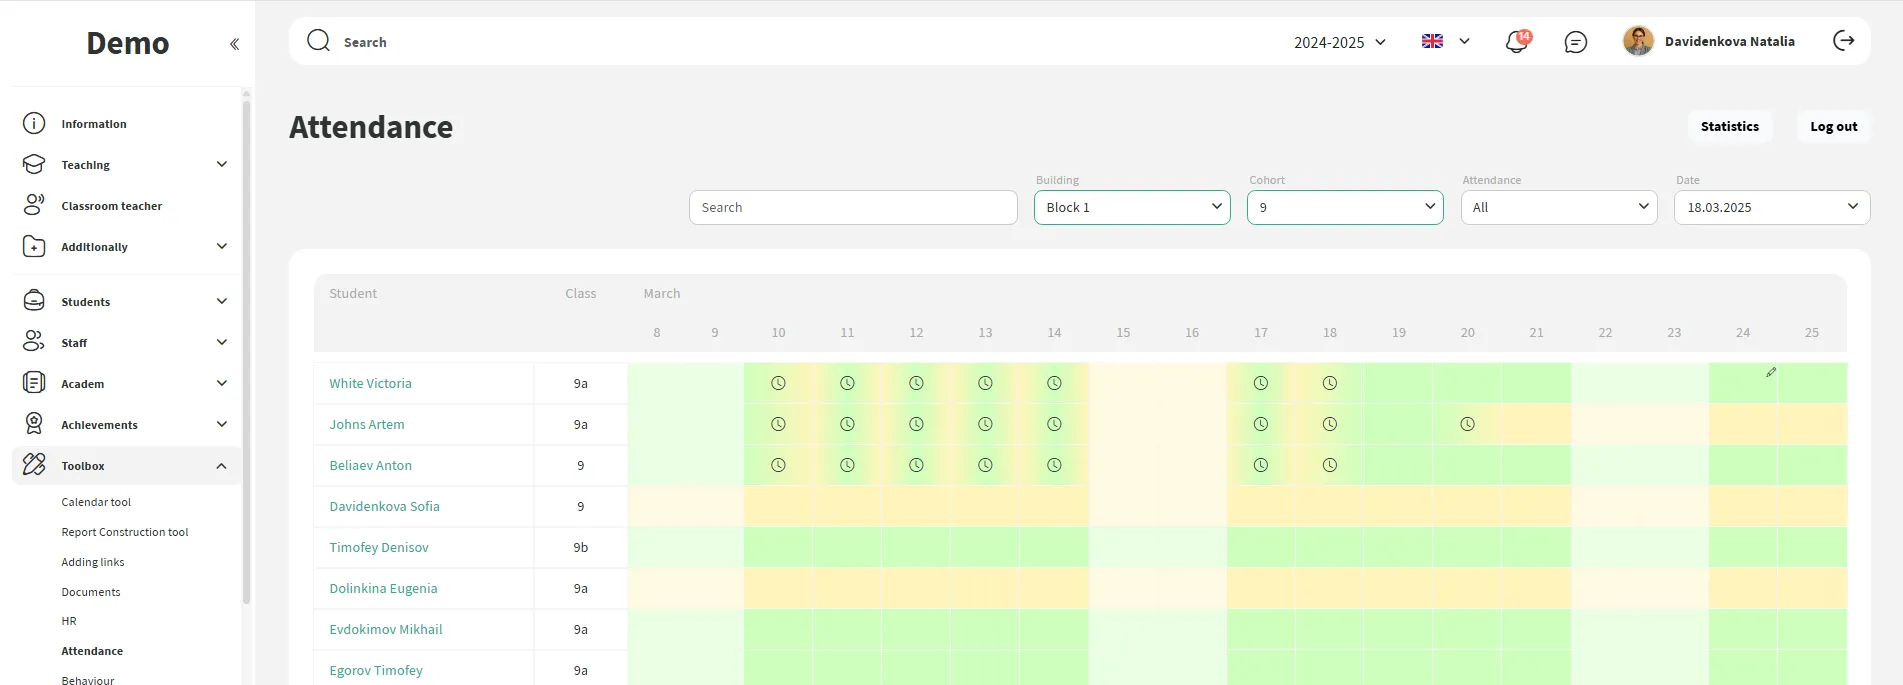Open Davidenkova Sofia student link

pos(384,506)
